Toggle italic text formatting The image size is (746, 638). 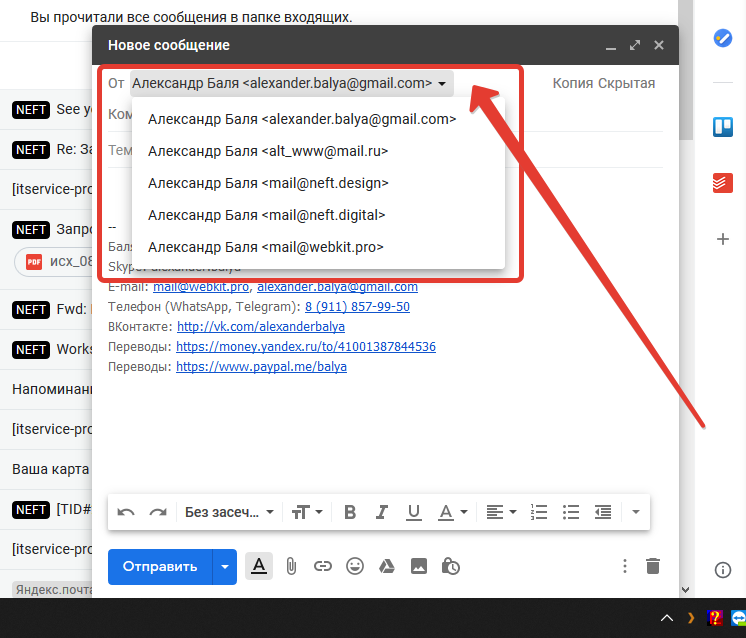tap(381, 512)
